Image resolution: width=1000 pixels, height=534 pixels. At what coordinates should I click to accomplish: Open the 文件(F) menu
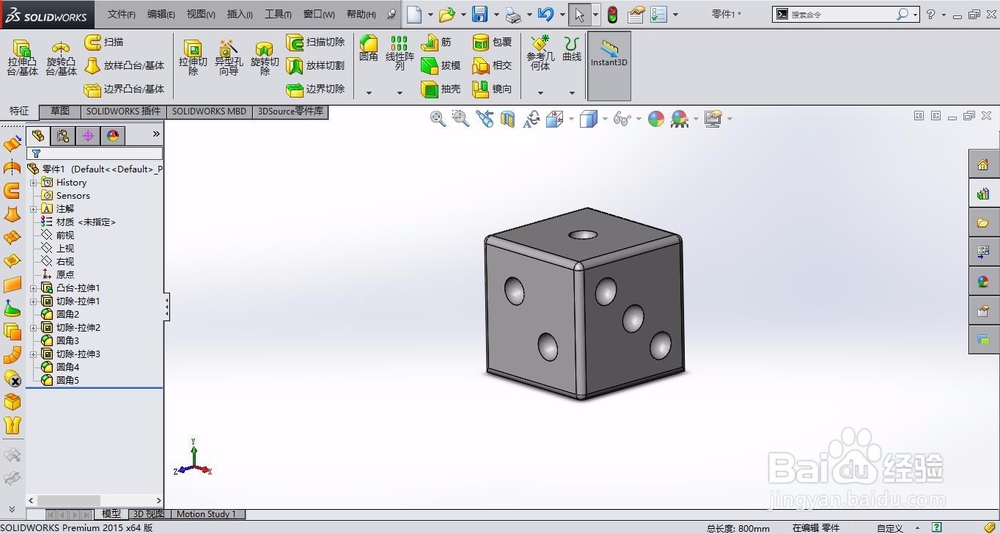(121, 14)
